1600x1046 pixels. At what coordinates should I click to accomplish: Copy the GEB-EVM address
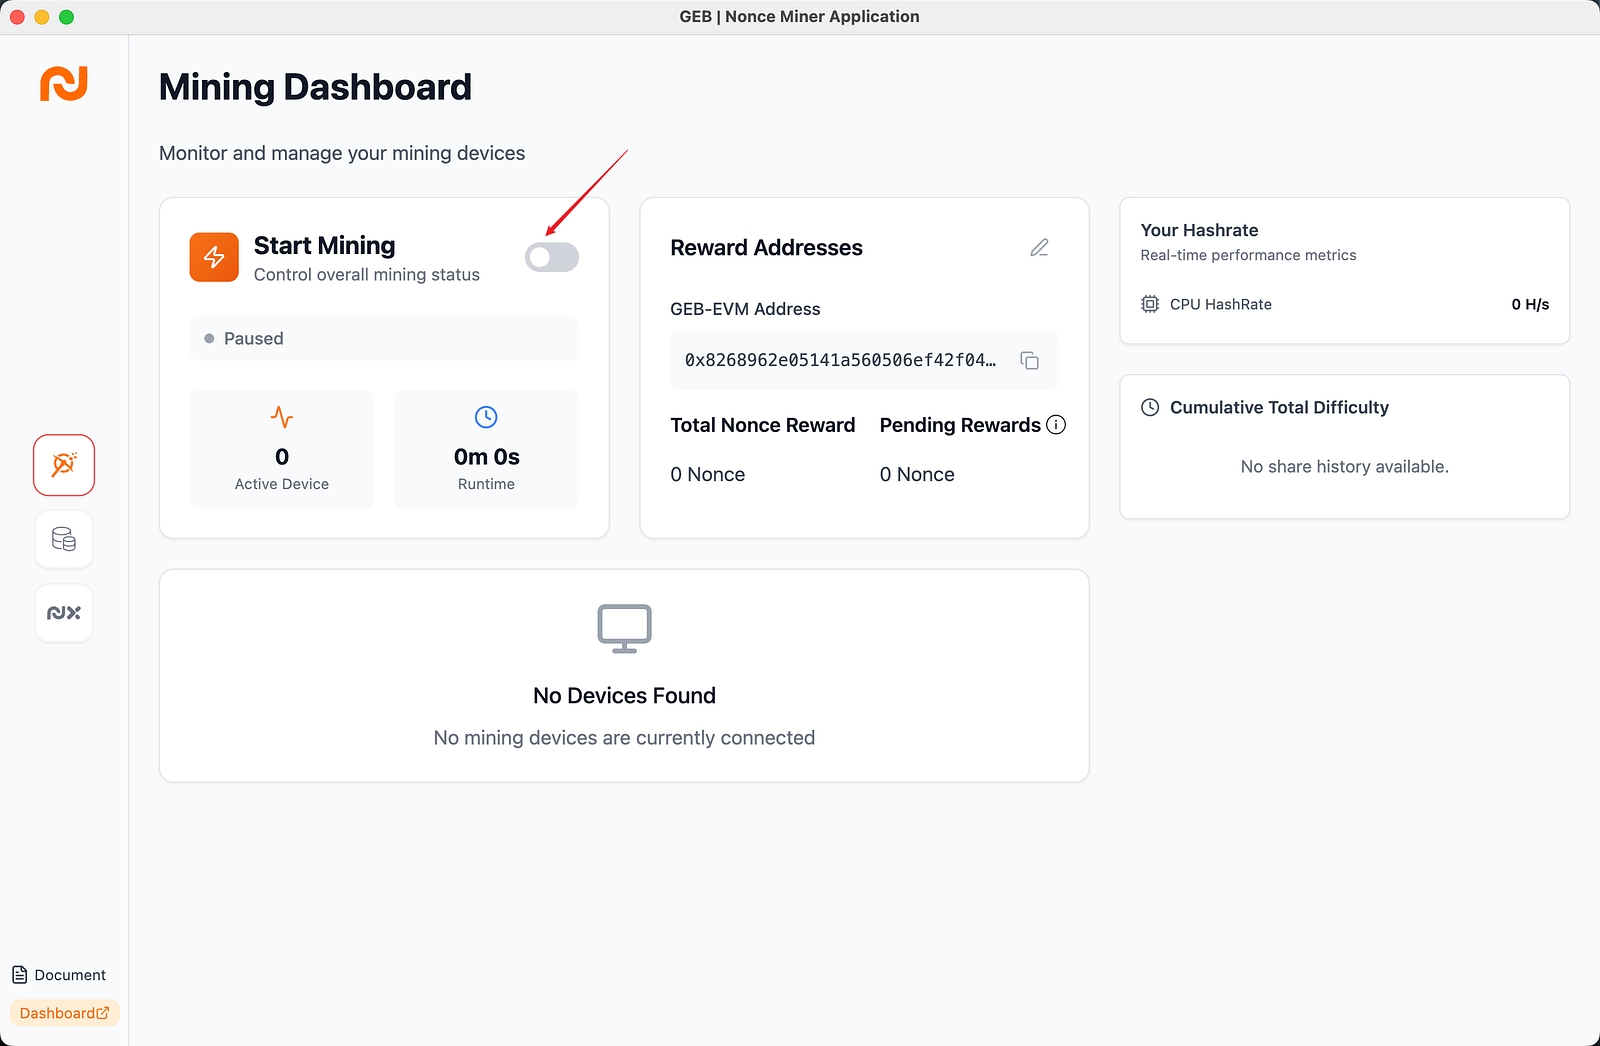click(1029, 360)
